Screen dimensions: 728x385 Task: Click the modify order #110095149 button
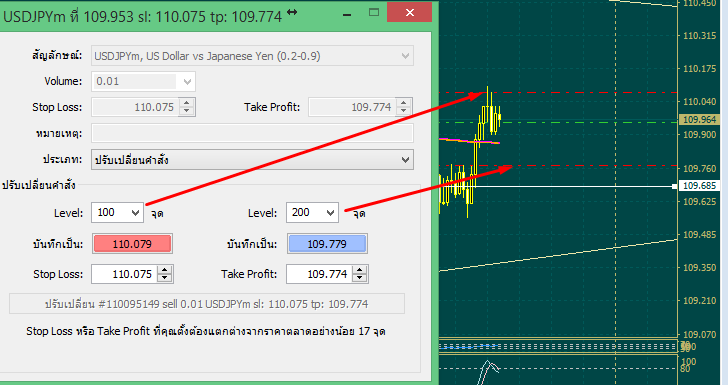(x=207, y=304)
